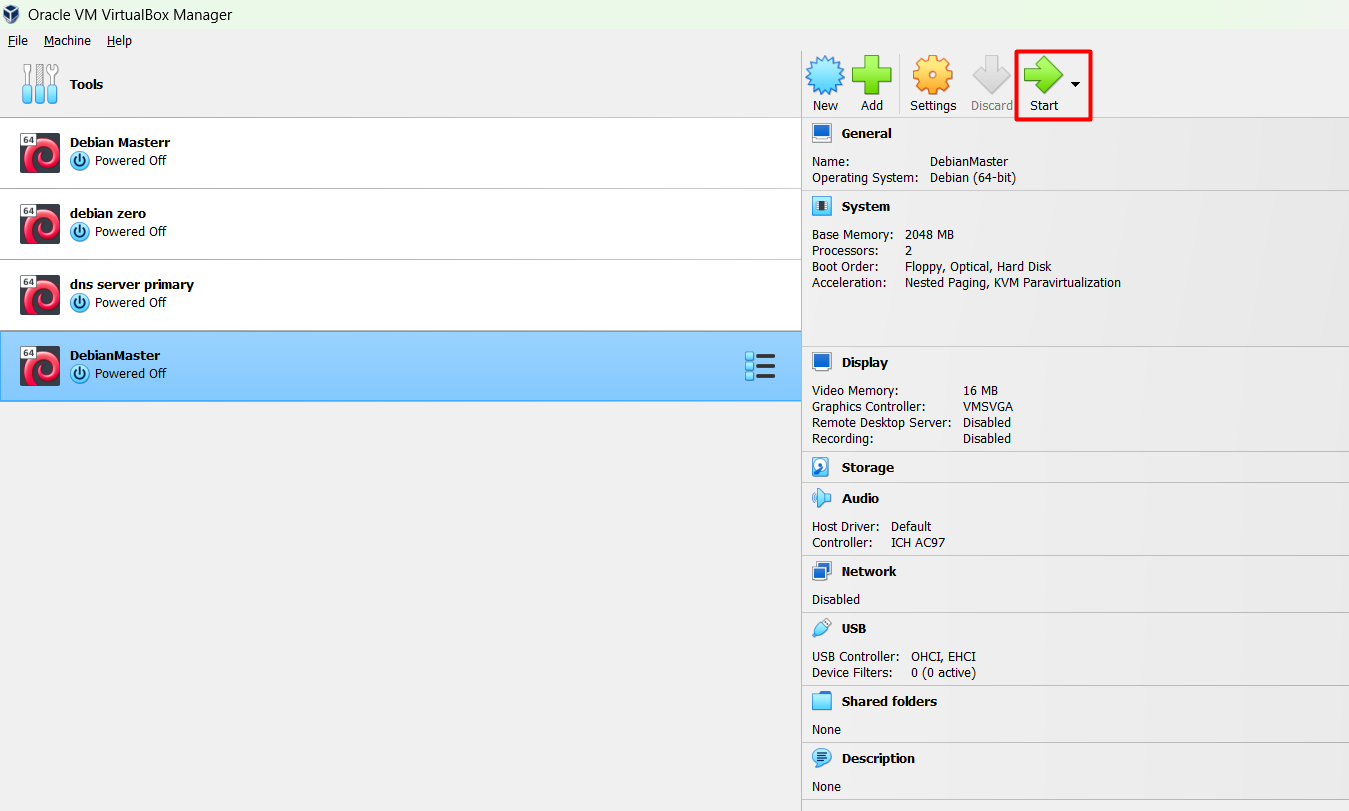Click the green Add machine icon

pyautogui.click(x=872, y=76)
